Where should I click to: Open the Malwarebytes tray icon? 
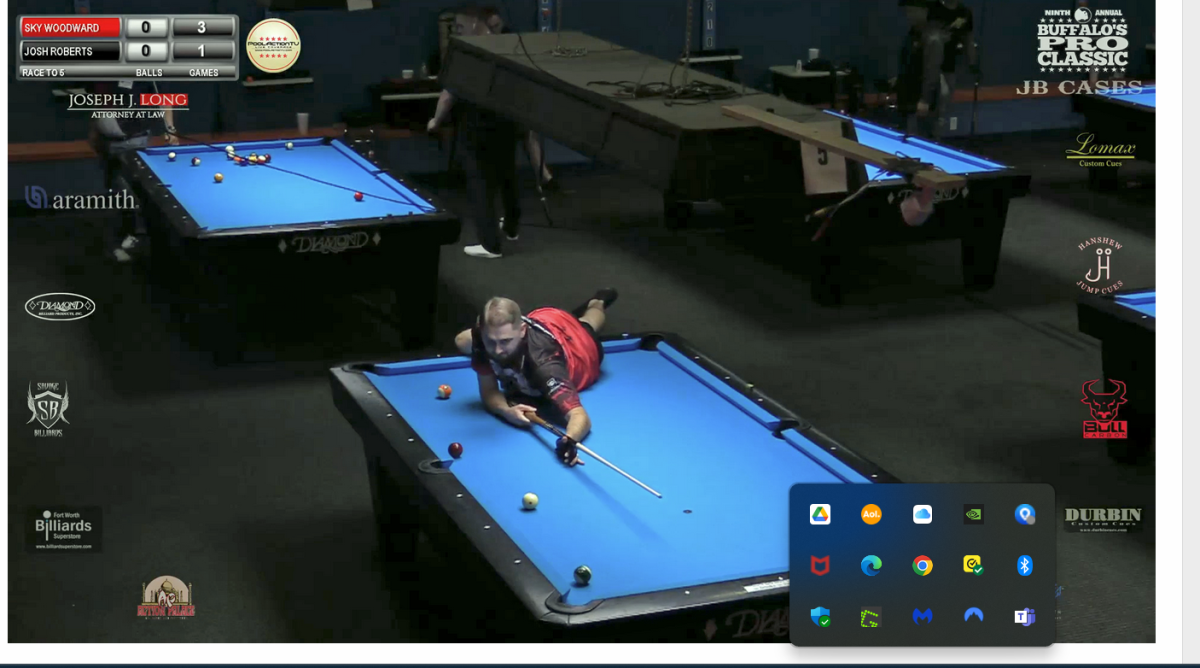(922, 617)
